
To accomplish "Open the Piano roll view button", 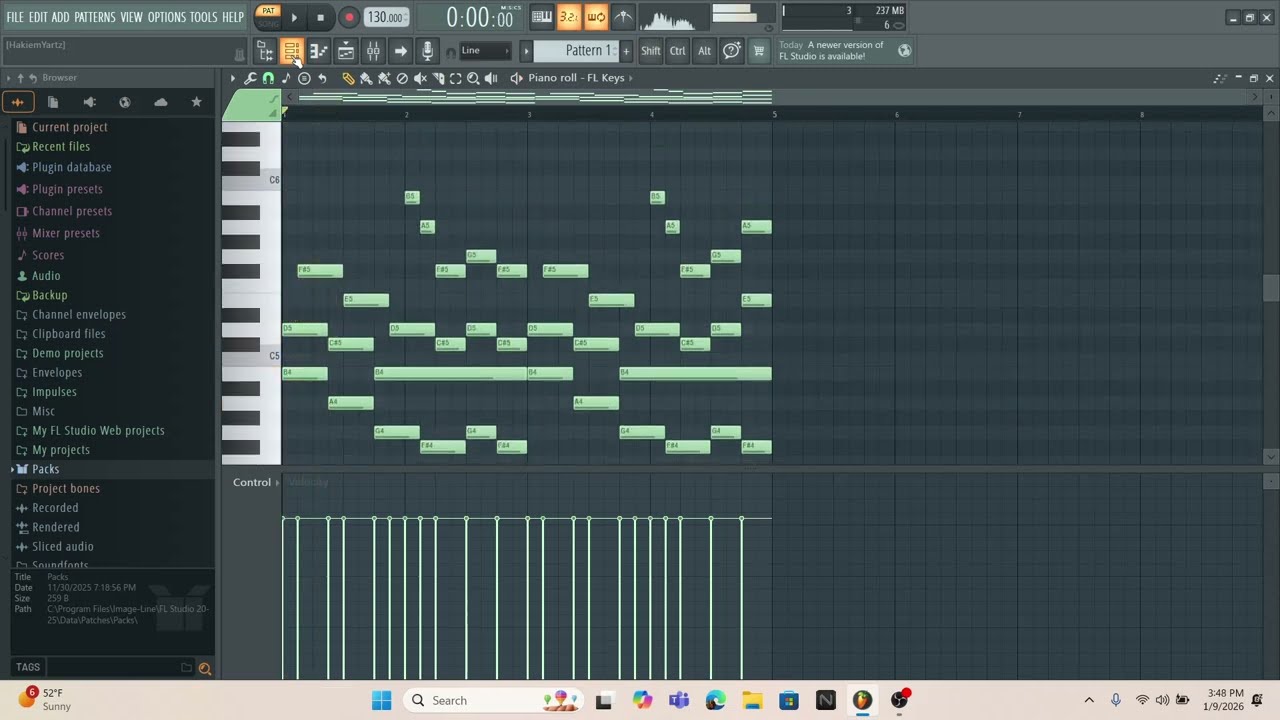I will (x=318, y=51).
